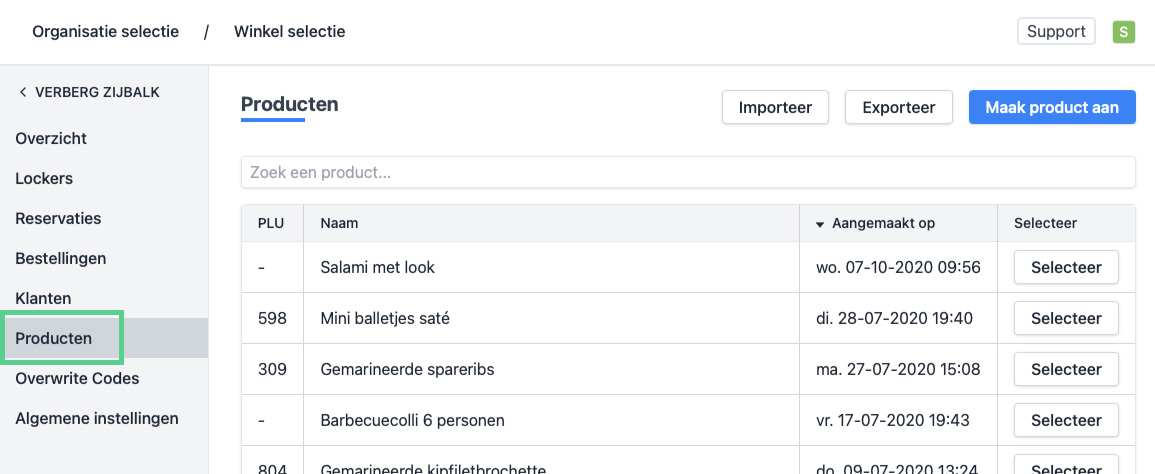Screen dimensions: 1155x474
Task: Open Winkel selectie breadcrumb
Action: (289, 32)
